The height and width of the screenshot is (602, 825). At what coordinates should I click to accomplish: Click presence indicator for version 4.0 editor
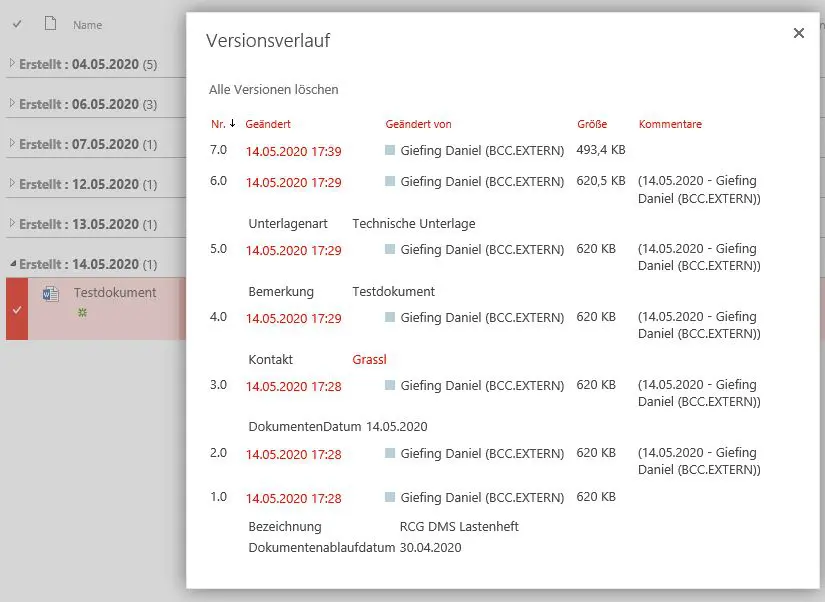pos(390,318)
